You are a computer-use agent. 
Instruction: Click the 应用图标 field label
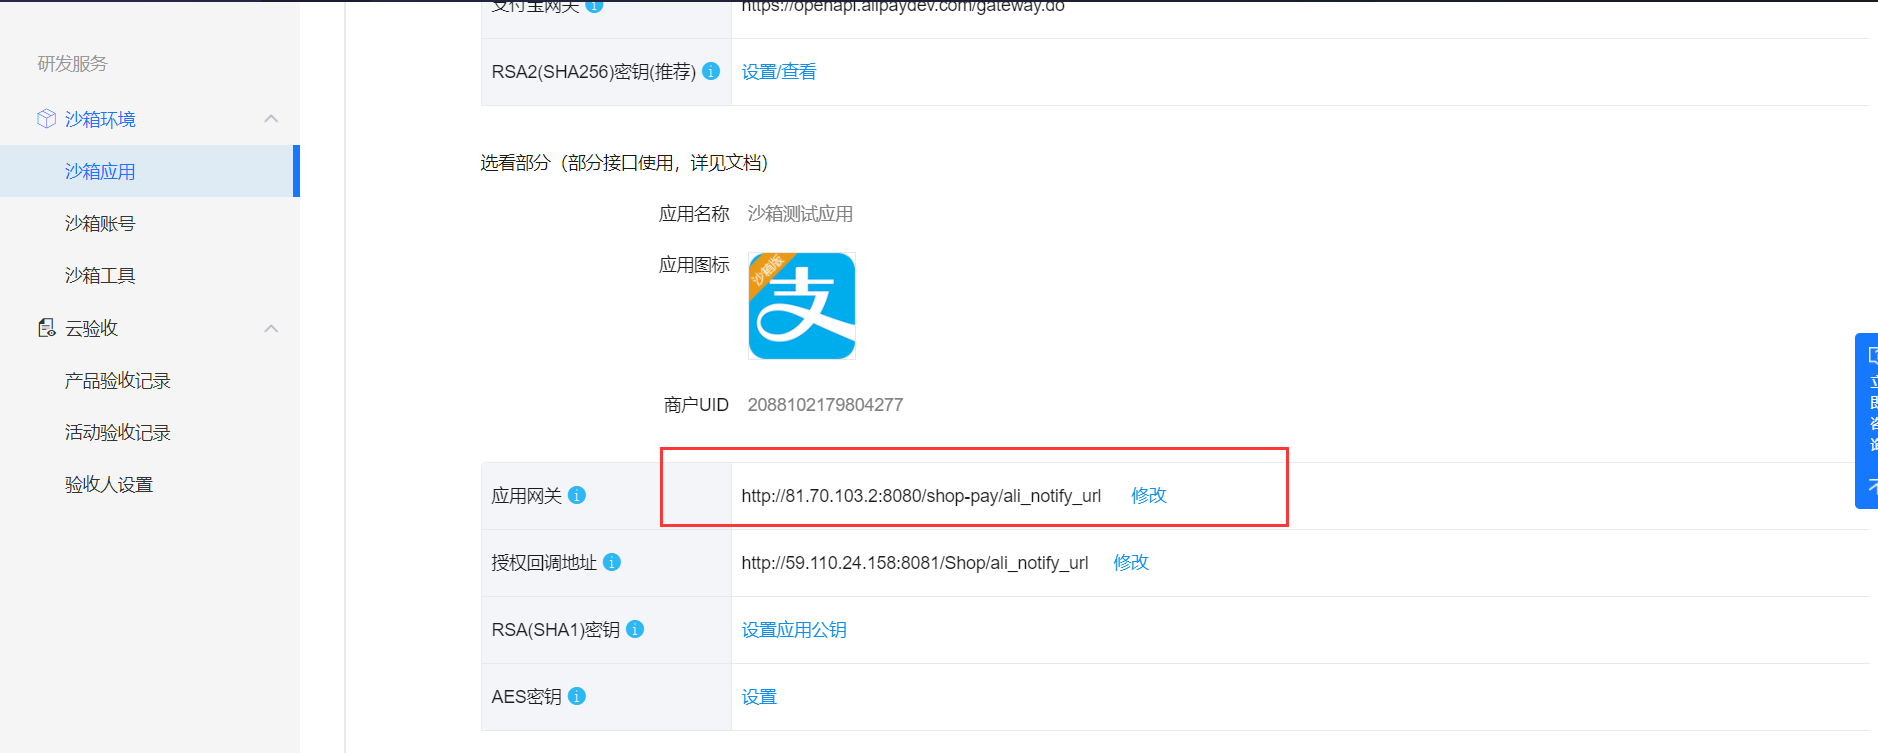coord(694,265)
